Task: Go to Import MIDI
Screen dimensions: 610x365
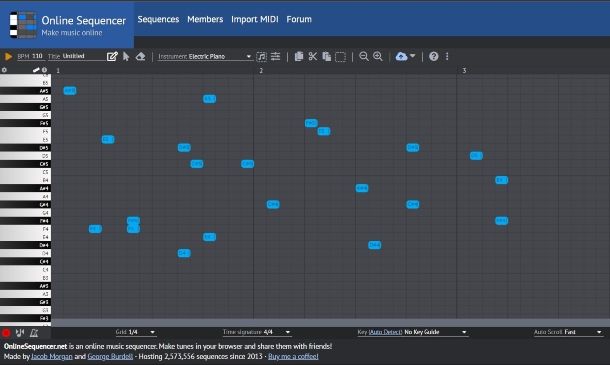Action: pos(255,19)
